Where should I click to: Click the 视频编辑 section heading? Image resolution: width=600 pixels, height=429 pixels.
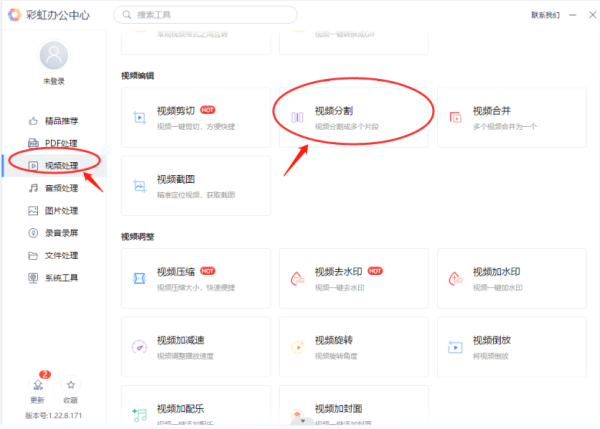[x=137, y=76]
